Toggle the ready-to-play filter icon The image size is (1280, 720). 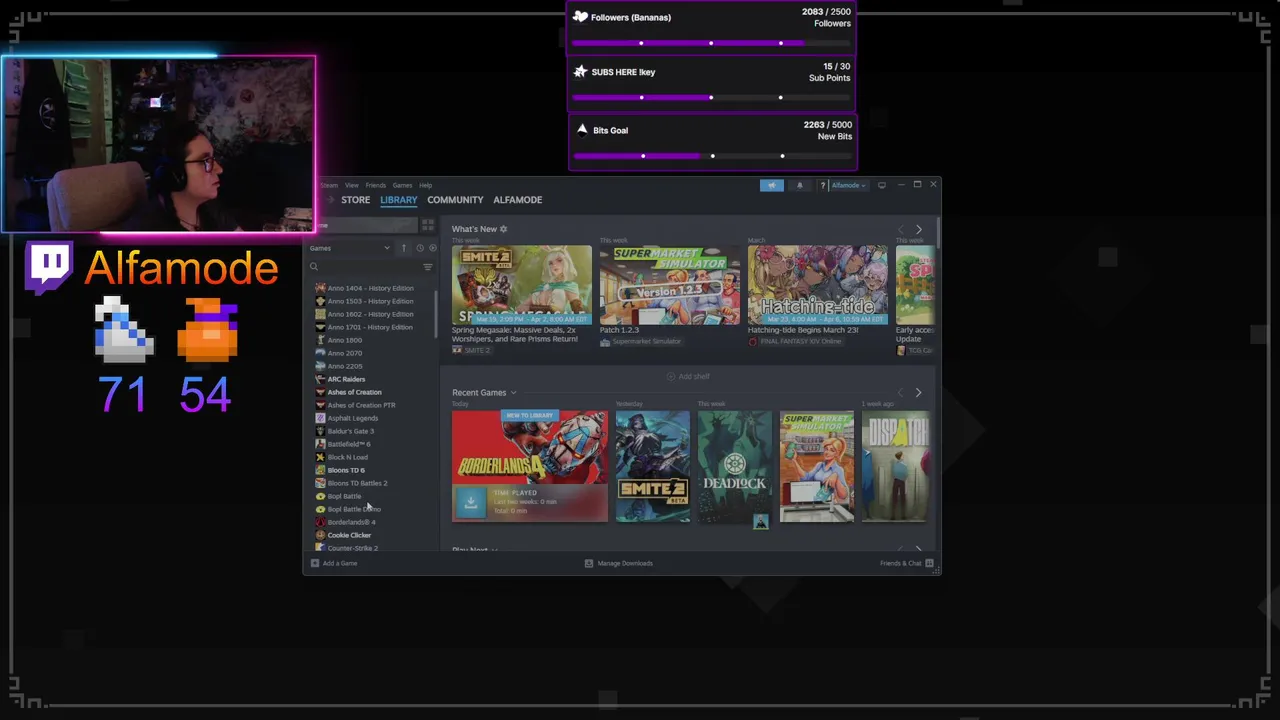point(432,248)
